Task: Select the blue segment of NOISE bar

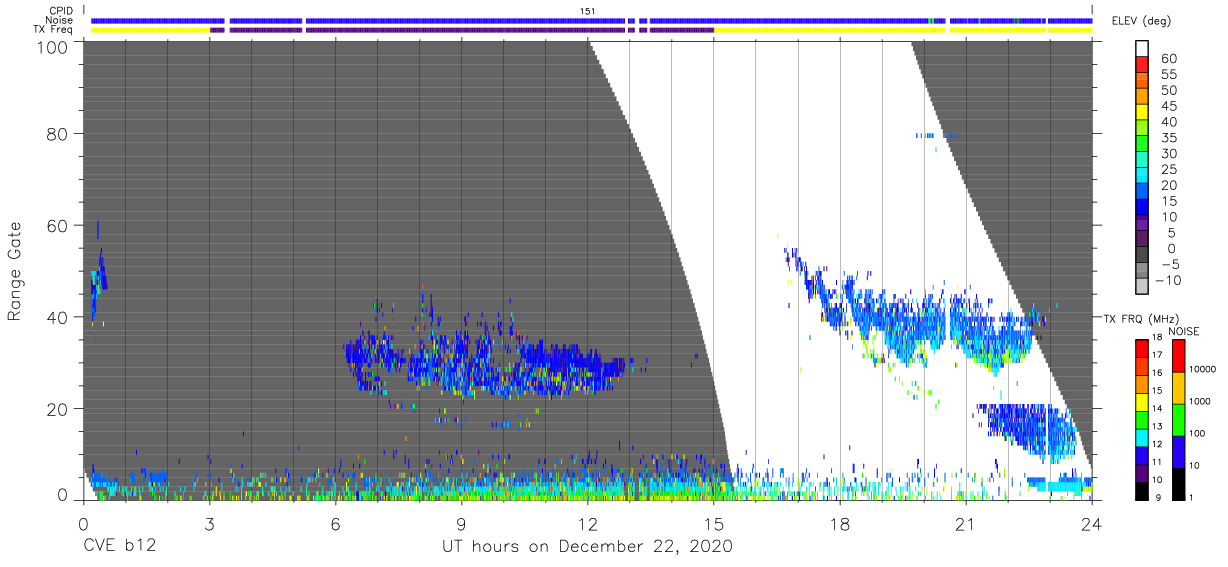Action: pos(1180,450)
